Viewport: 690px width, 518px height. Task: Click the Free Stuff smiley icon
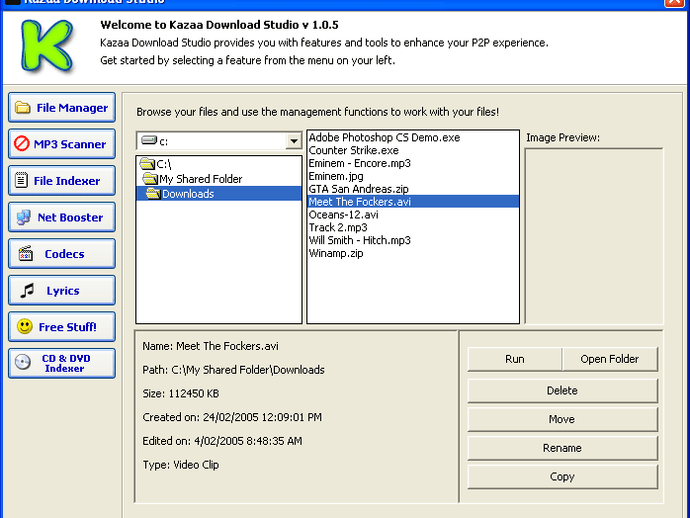24,327
